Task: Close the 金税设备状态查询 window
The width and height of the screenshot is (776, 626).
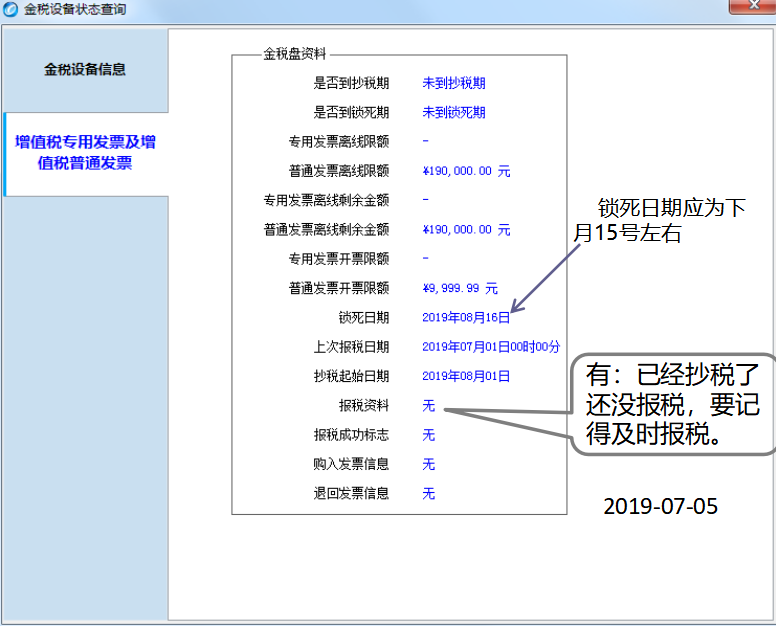Action: pyautogui.click(x=748, y=7)
